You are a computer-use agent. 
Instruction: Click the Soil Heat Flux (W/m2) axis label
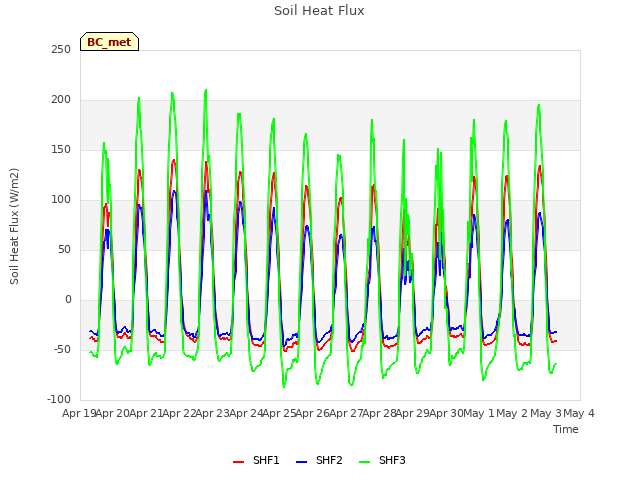(x=15, y=226)
